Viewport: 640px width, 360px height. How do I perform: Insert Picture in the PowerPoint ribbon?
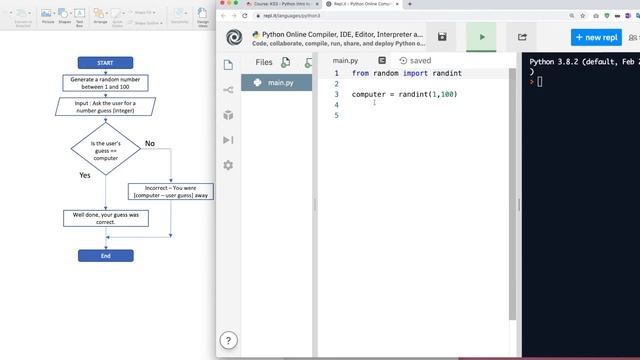(x=47, y=16)
